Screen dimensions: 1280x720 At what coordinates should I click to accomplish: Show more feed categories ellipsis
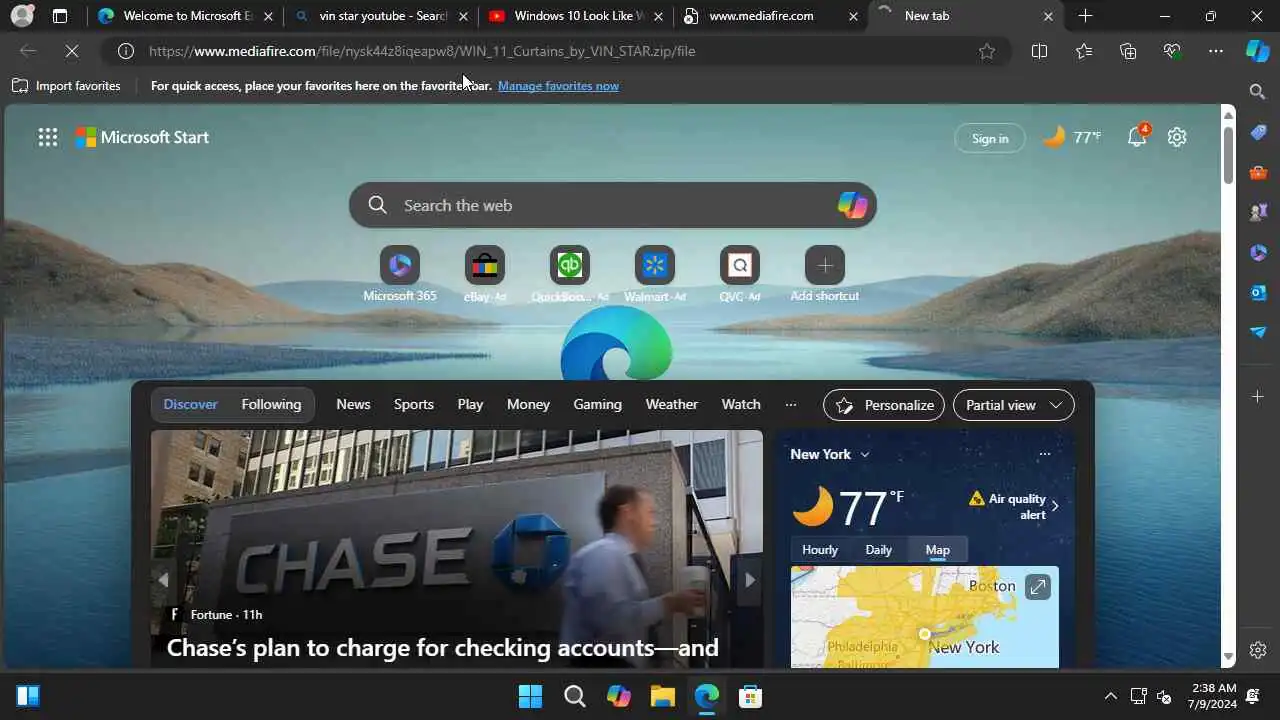[791, 405]
